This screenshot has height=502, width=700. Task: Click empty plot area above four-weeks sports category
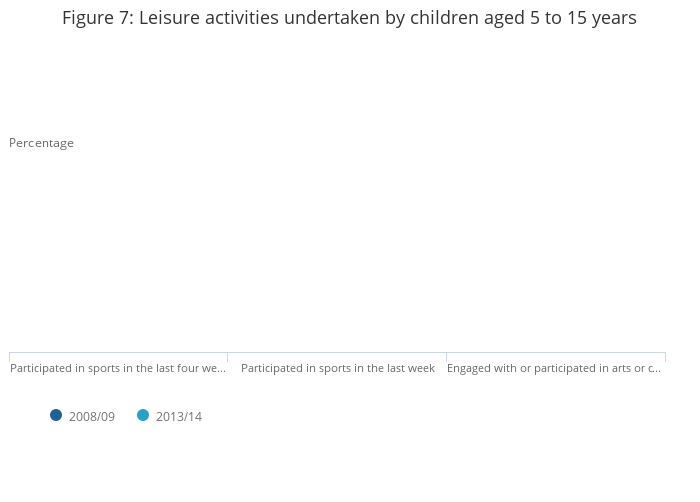click(x=118, y=250)
